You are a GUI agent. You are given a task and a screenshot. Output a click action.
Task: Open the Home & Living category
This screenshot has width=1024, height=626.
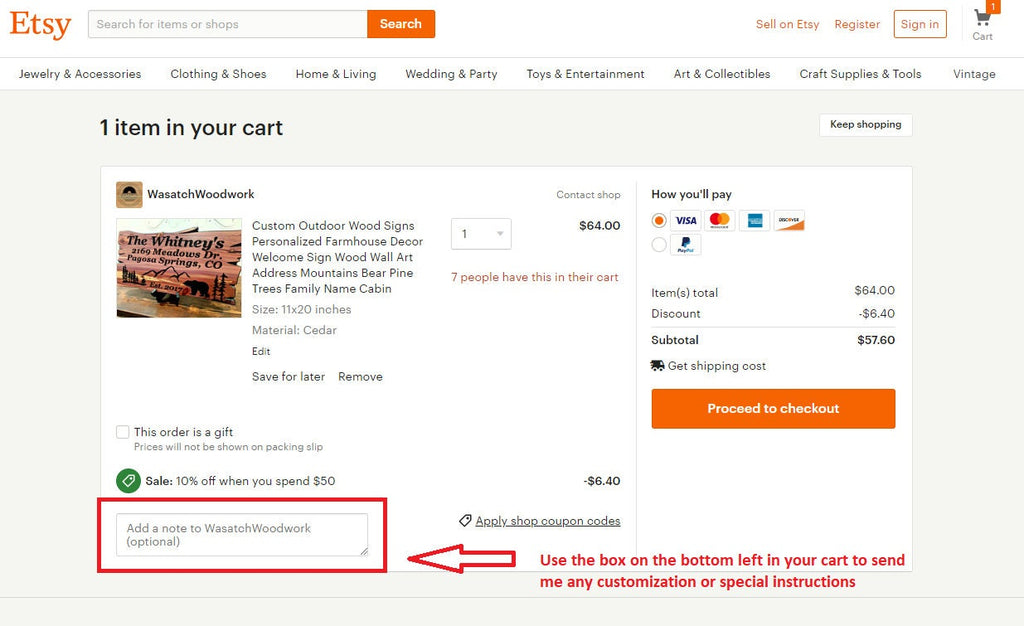[336, 74]
